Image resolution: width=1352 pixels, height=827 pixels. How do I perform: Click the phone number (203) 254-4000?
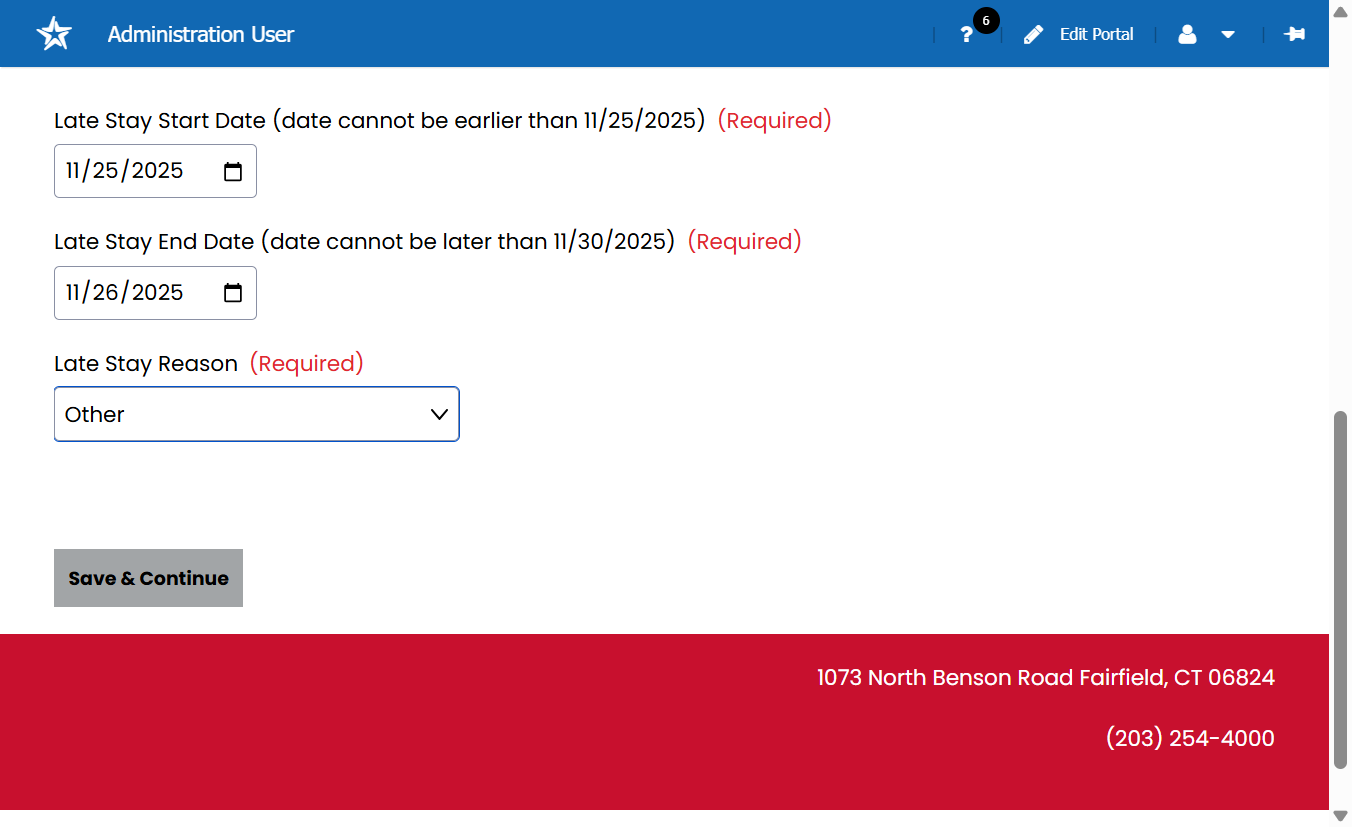(1190, 738)
